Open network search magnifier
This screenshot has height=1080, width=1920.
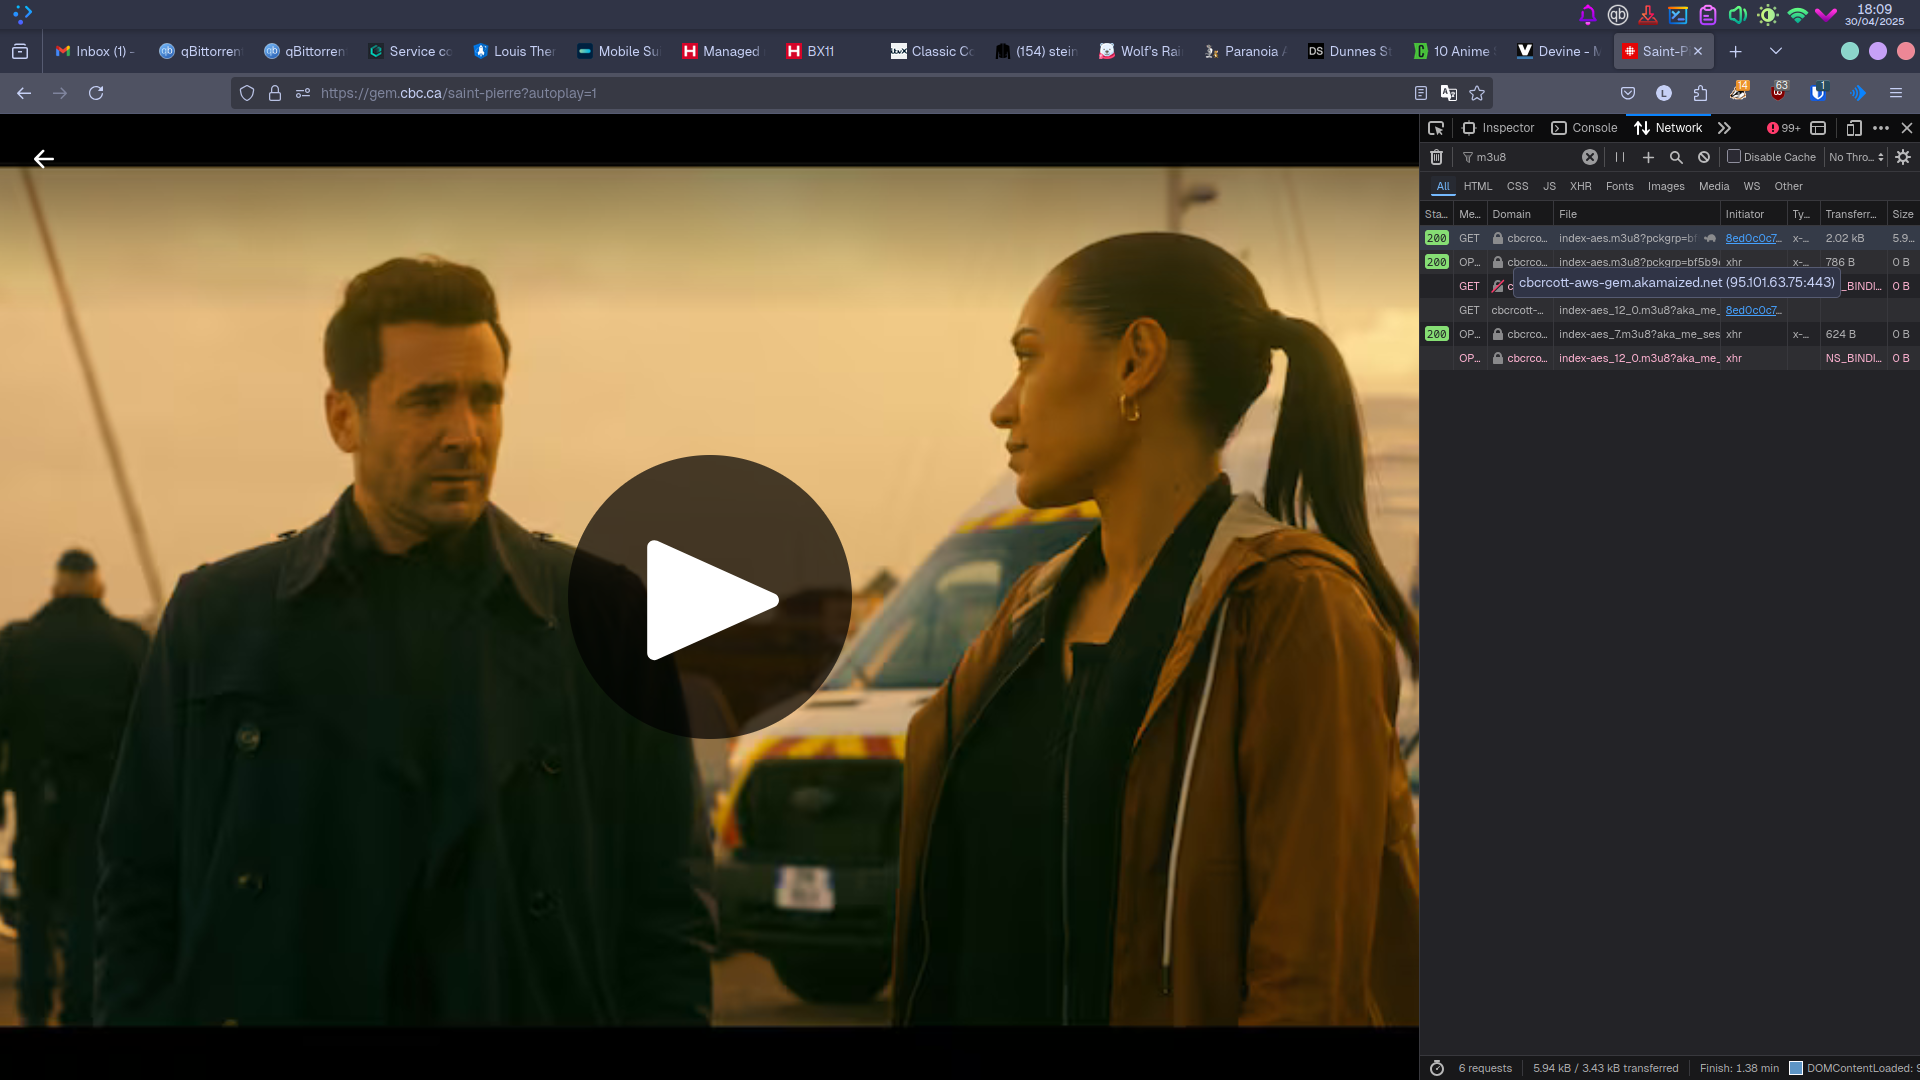(x=1676, y=157)
